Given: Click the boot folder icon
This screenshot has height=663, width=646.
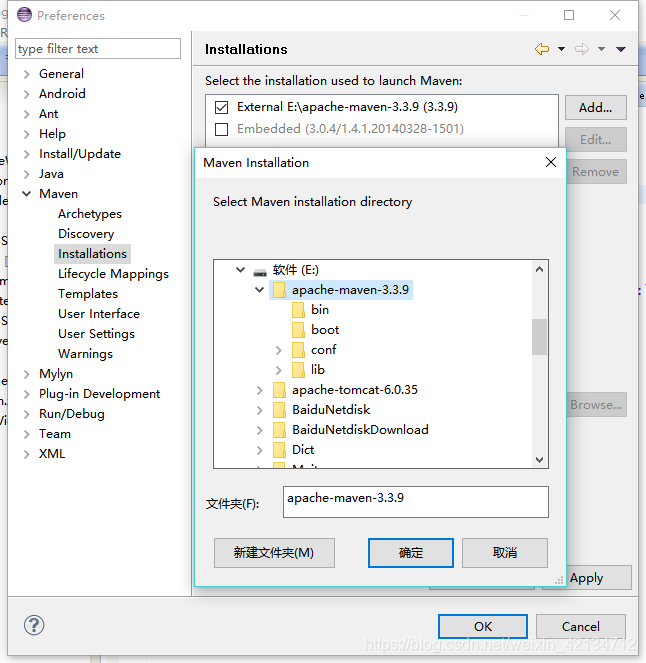Looking at the screenshot, I should click(298, 330).
